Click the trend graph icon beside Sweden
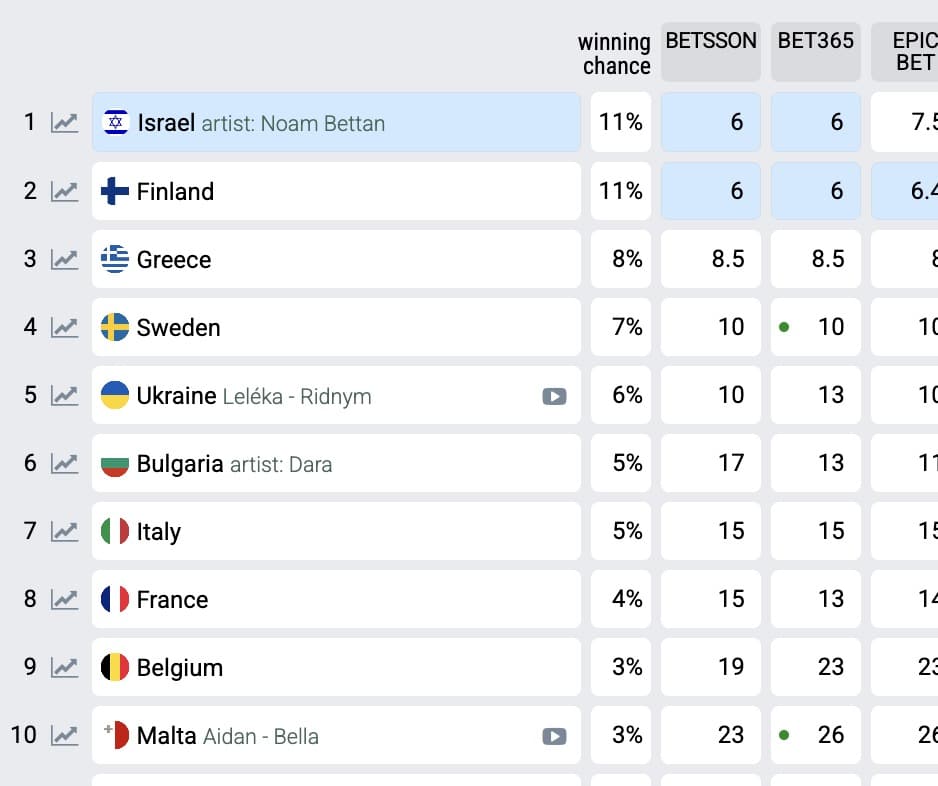The image size is (938, 786). point(65,327)
